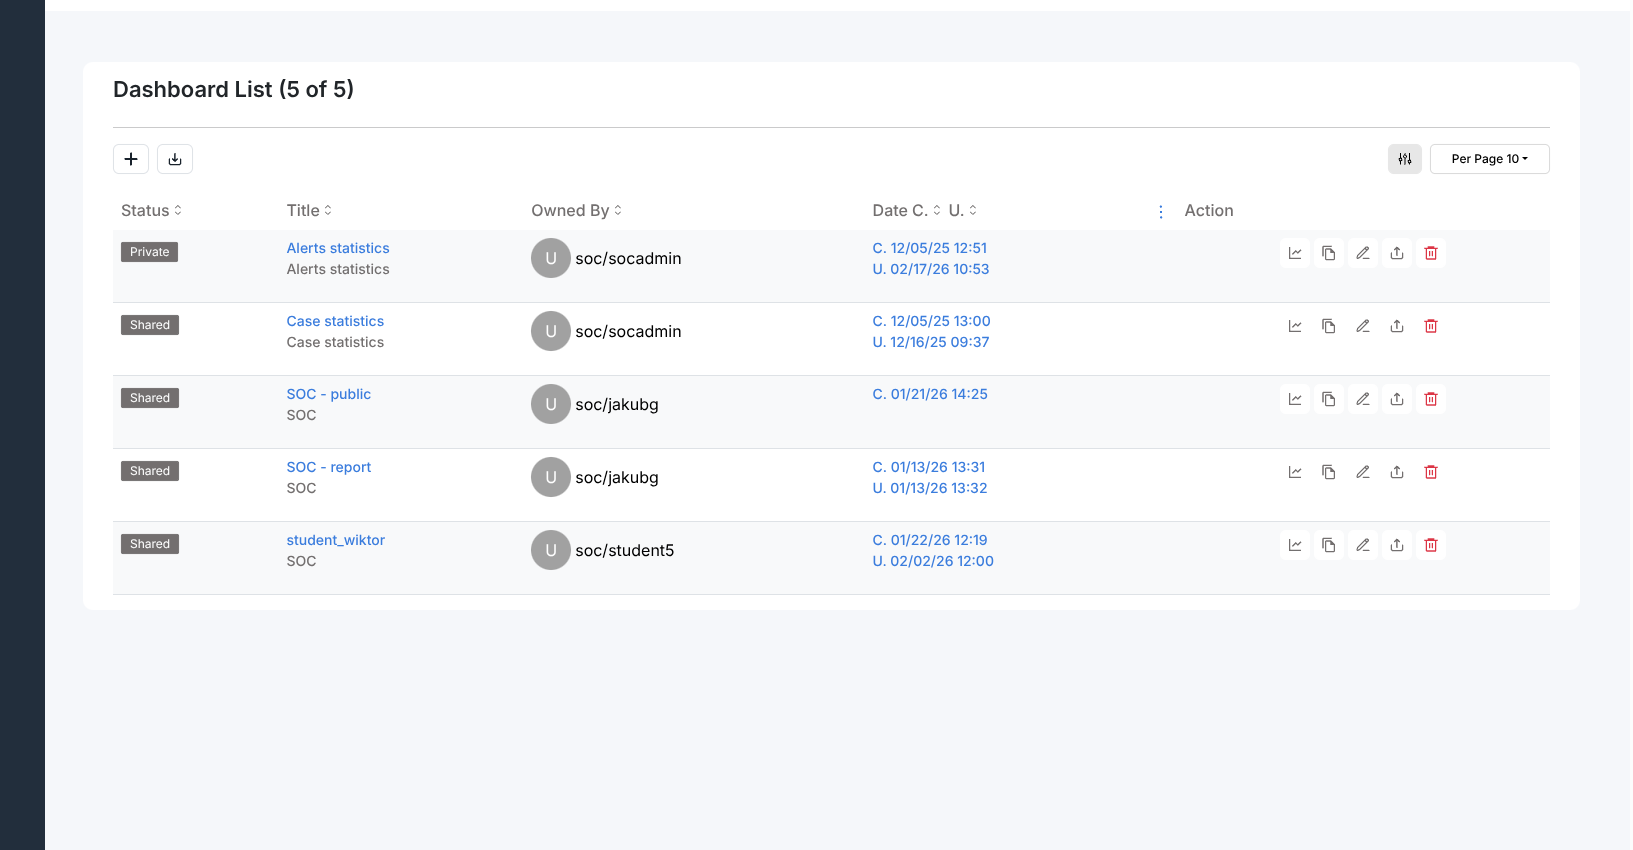
Task: Edit the Case statistics dashboard
Action: (1363, 326)
